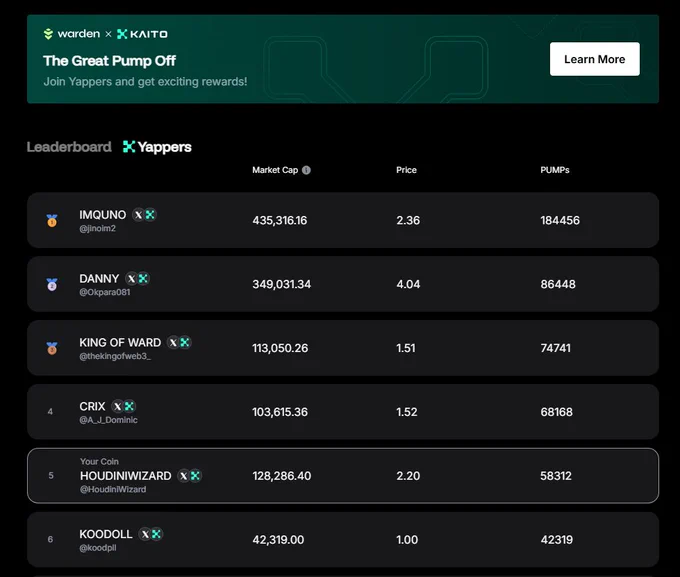Open IMQUNO's Kaito badge icon
The width and height of the screenshot is (680, 577).
point(150,215)
